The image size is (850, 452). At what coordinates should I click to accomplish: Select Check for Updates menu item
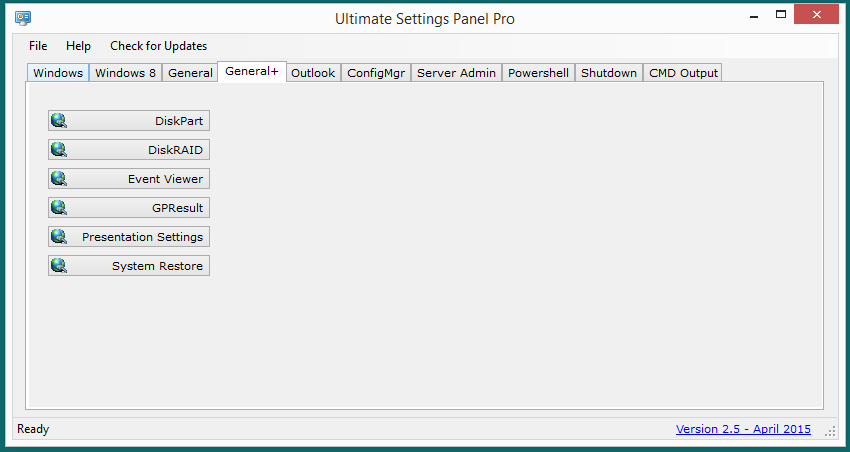158,46
